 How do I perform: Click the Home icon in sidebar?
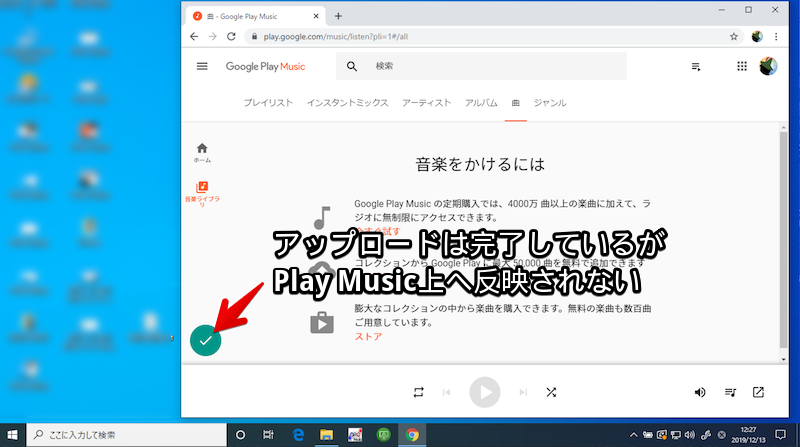[x=202, y=148]
